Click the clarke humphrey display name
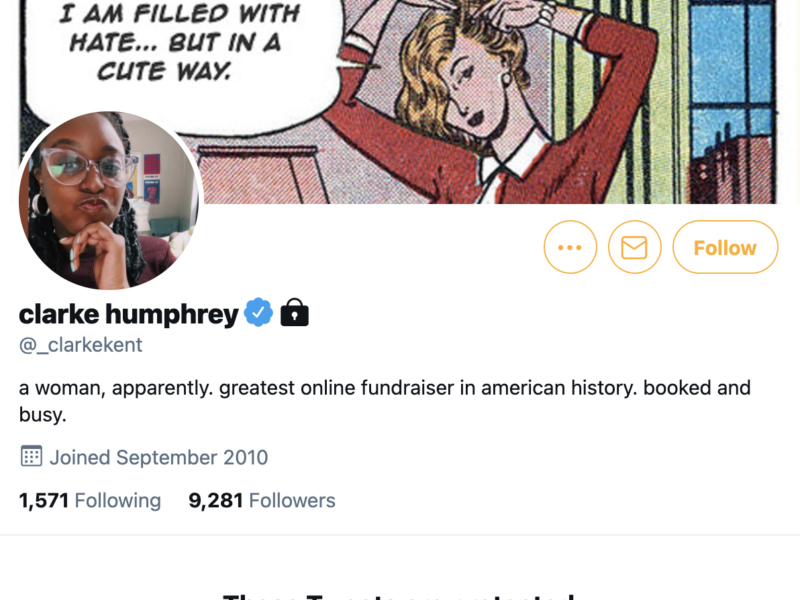 [x=129, y=314]
